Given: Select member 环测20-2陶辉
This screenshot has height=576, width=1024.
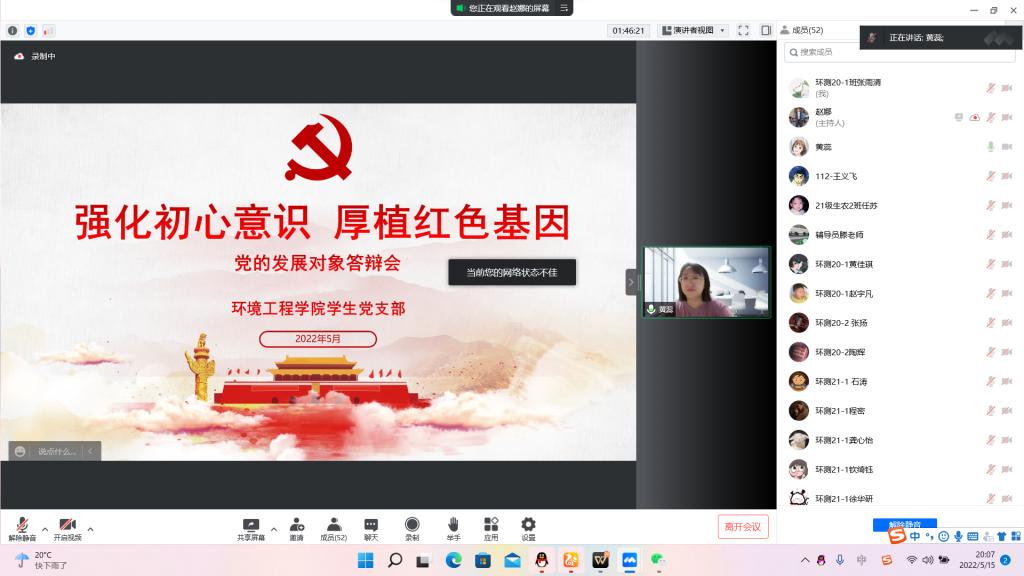Looking at the screenshot, I should pos(900,352).
